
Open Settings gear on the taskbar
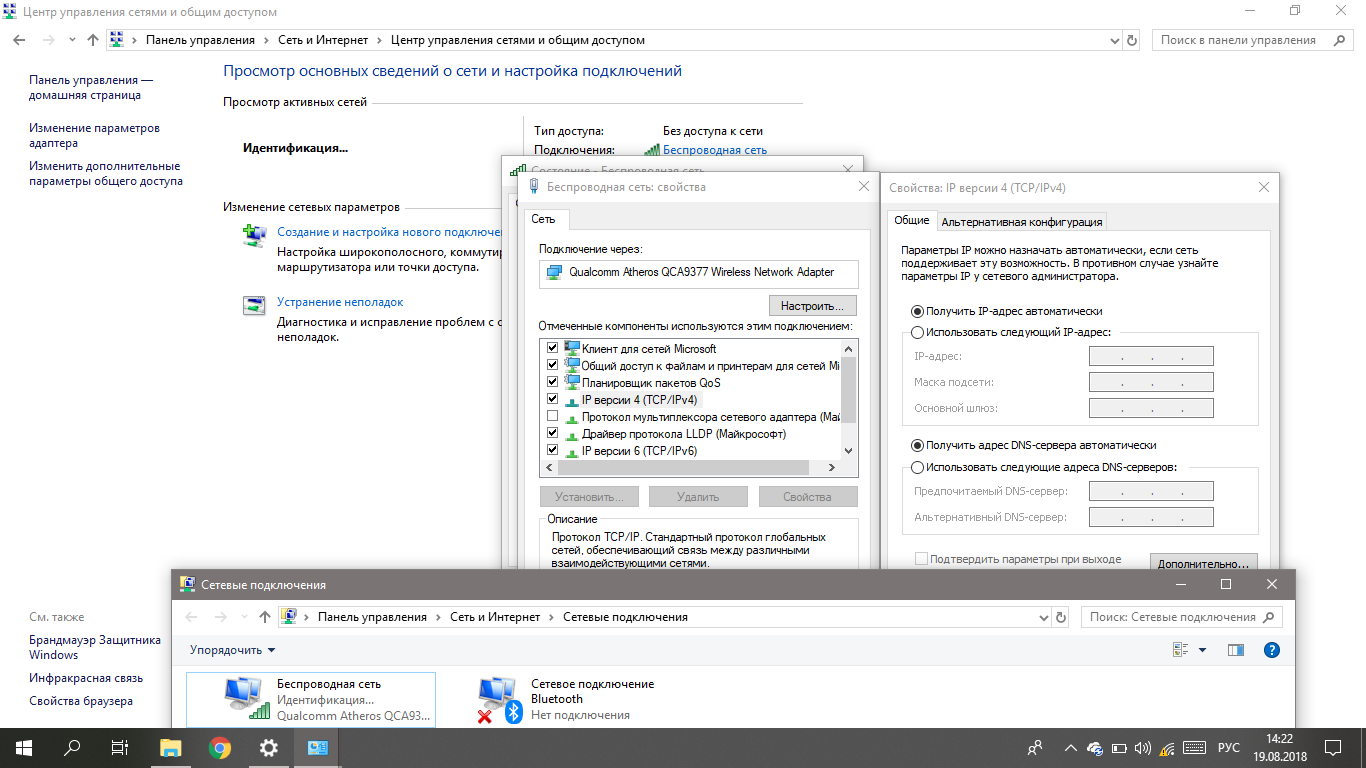268,747
